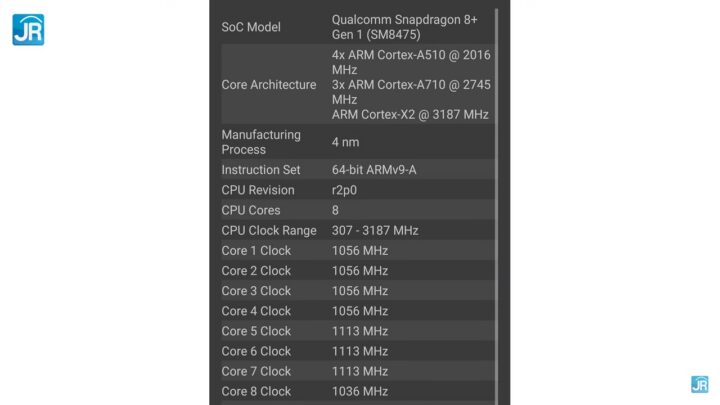Viewport: 720px width, 405px height.
Task: Select the Core Architecture label
Action: [x=269, y=85]
